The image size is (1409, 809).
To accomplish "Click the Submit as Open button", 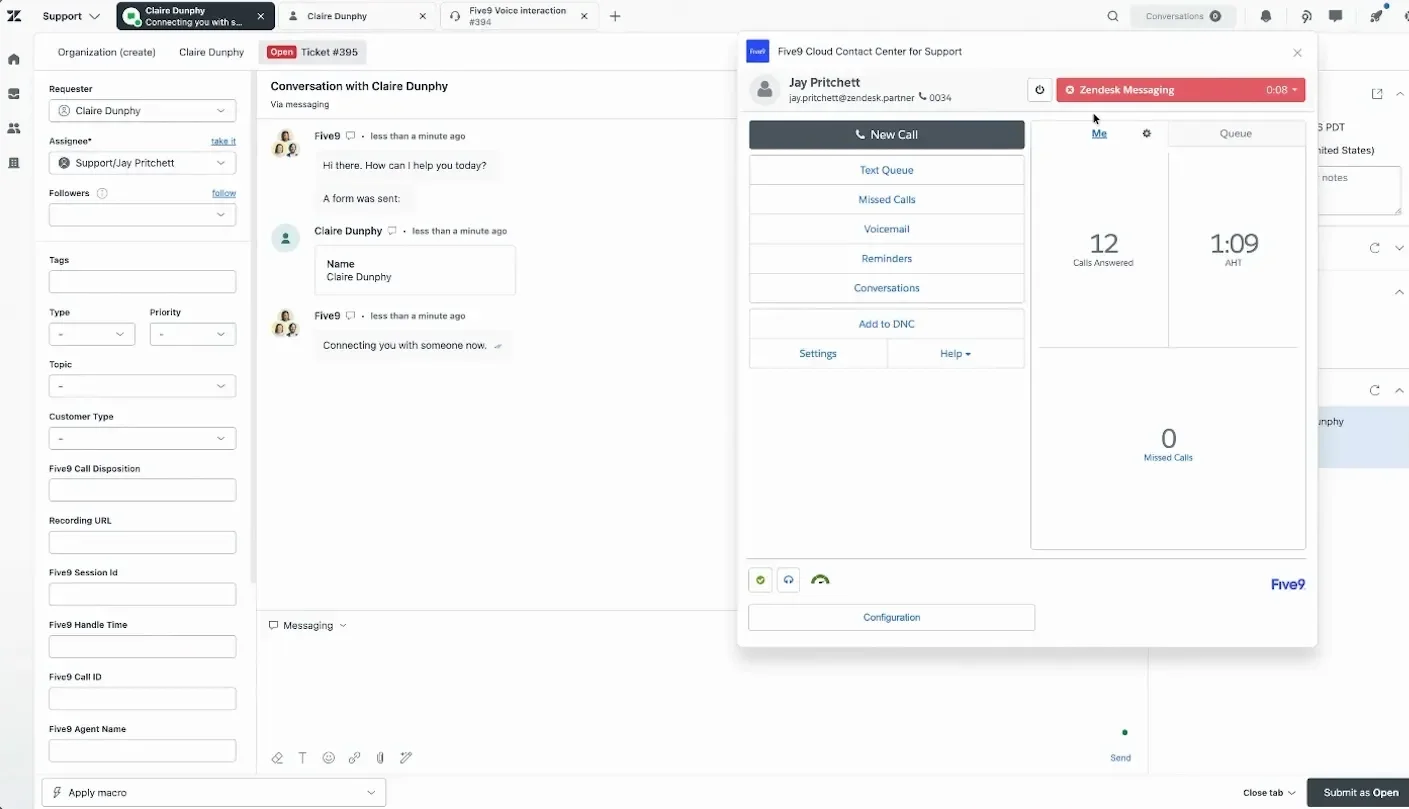I will coord(1360,793).
